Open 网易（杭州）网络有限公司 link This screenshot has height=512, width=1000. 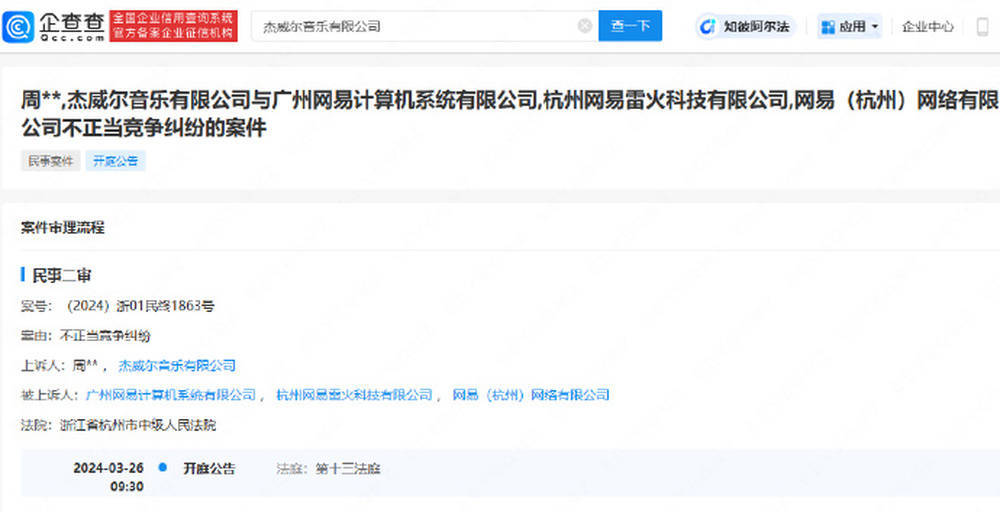[x=531, y=395]
